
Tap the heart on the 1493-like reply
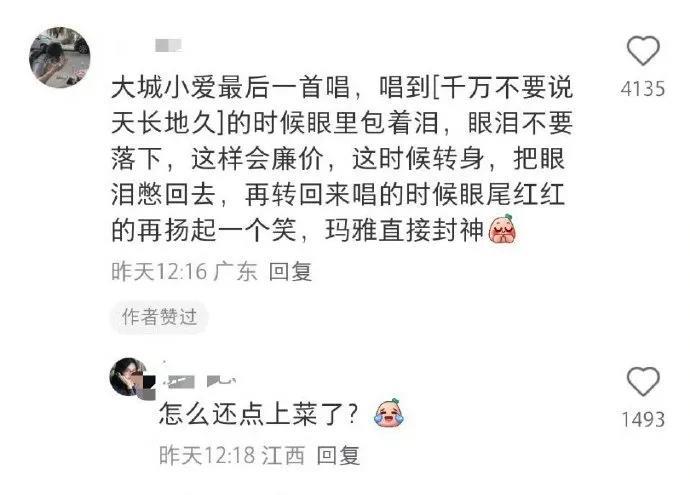tap(643, 381)
